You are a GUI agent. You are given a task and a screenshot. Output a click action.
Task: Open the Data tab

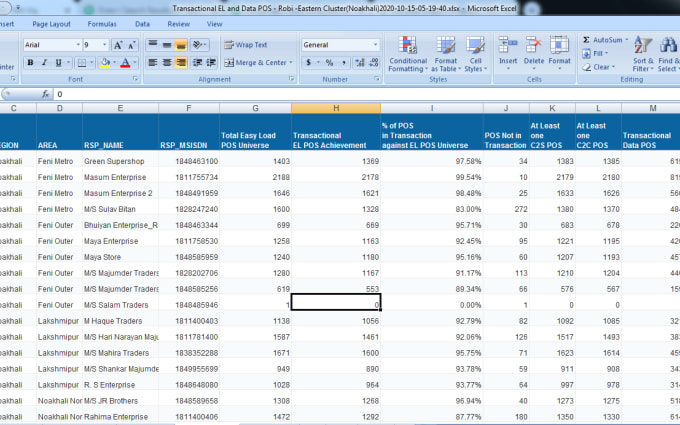pos(142,24)
